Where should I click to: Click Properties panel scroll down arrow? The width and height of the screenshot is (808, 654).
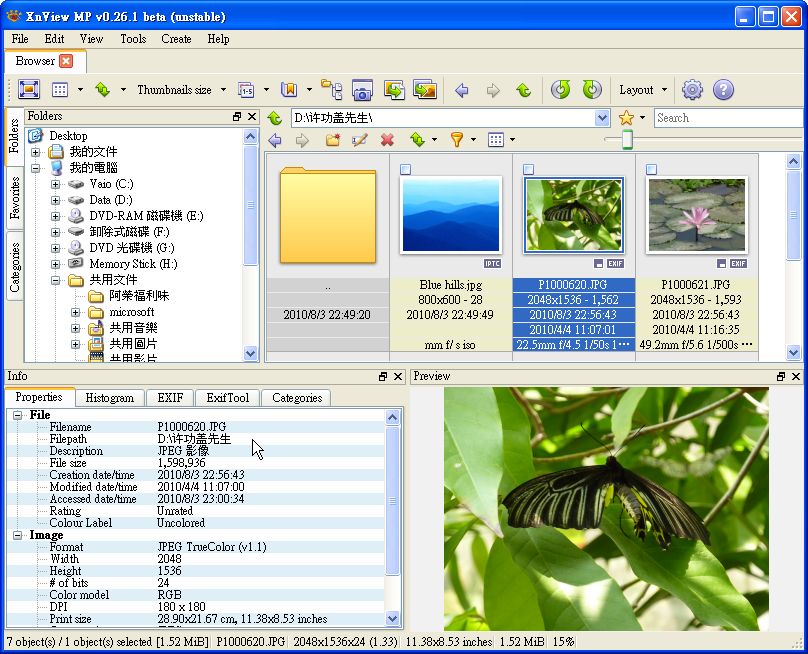coord(392,618)
